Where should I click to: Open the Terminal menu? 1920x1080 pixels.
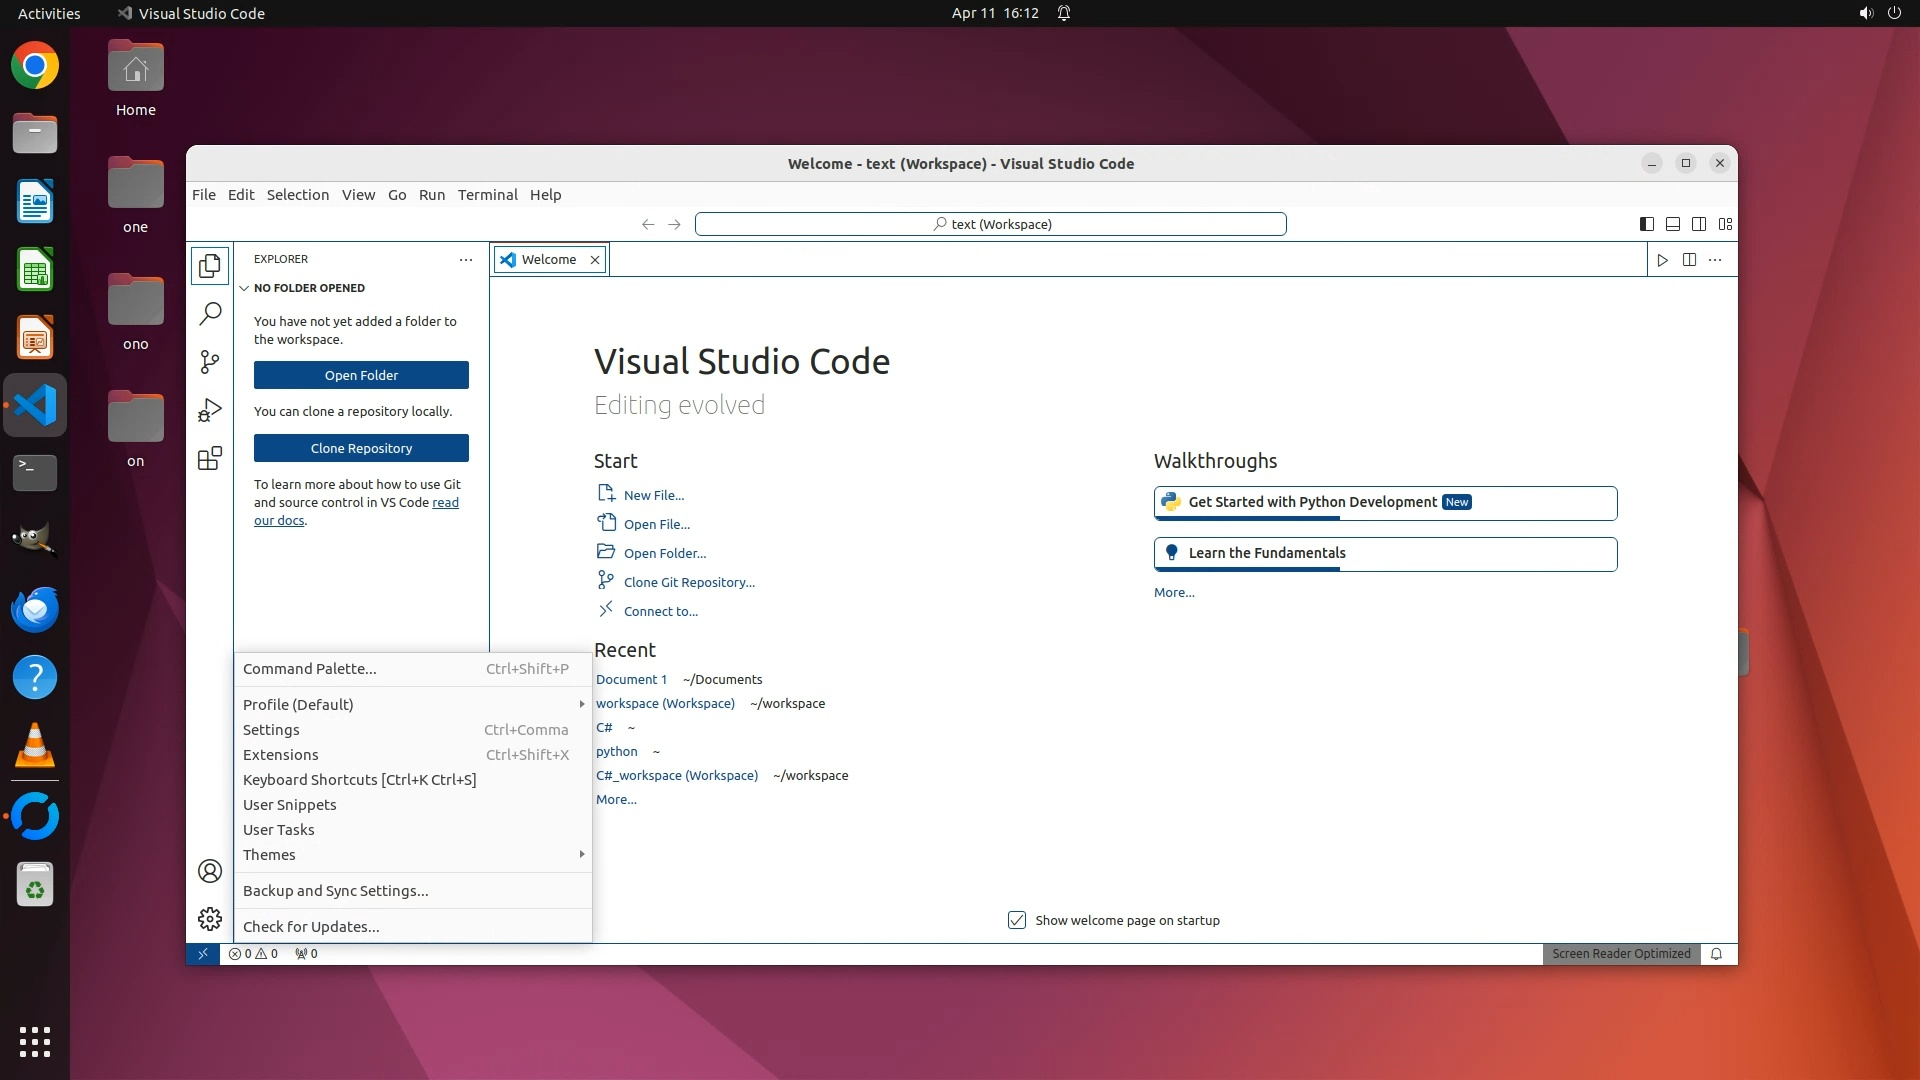coord(487,195)
